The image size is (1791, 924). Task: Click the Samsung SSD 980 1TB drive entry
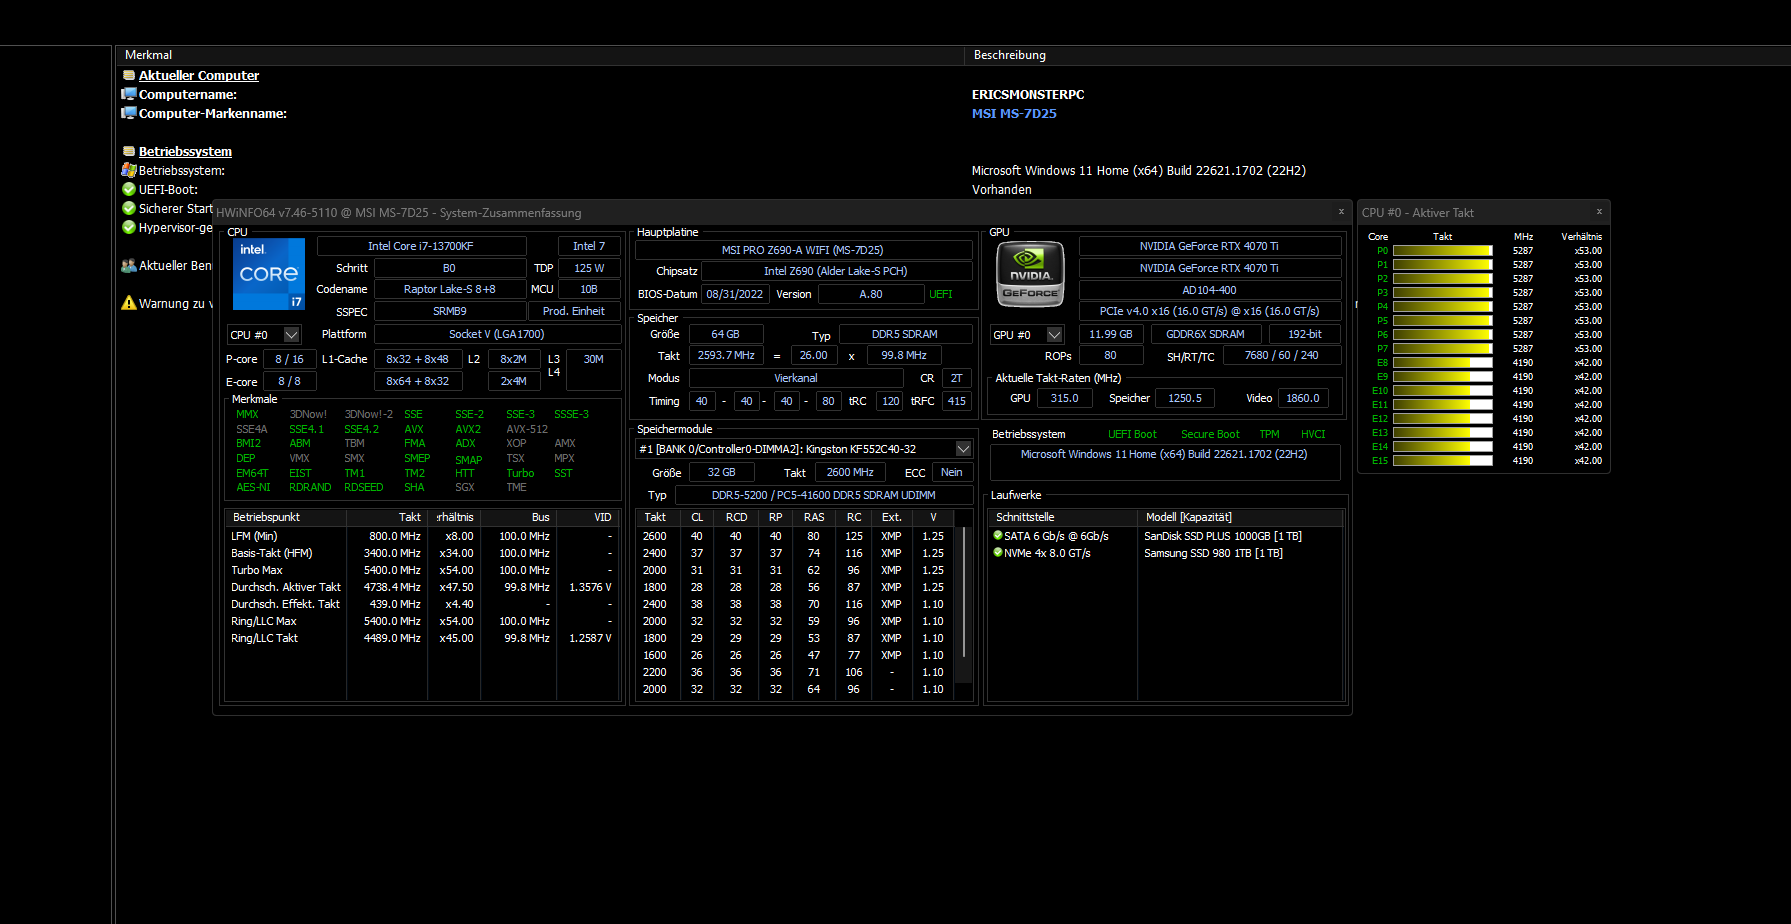(1213, 553)
